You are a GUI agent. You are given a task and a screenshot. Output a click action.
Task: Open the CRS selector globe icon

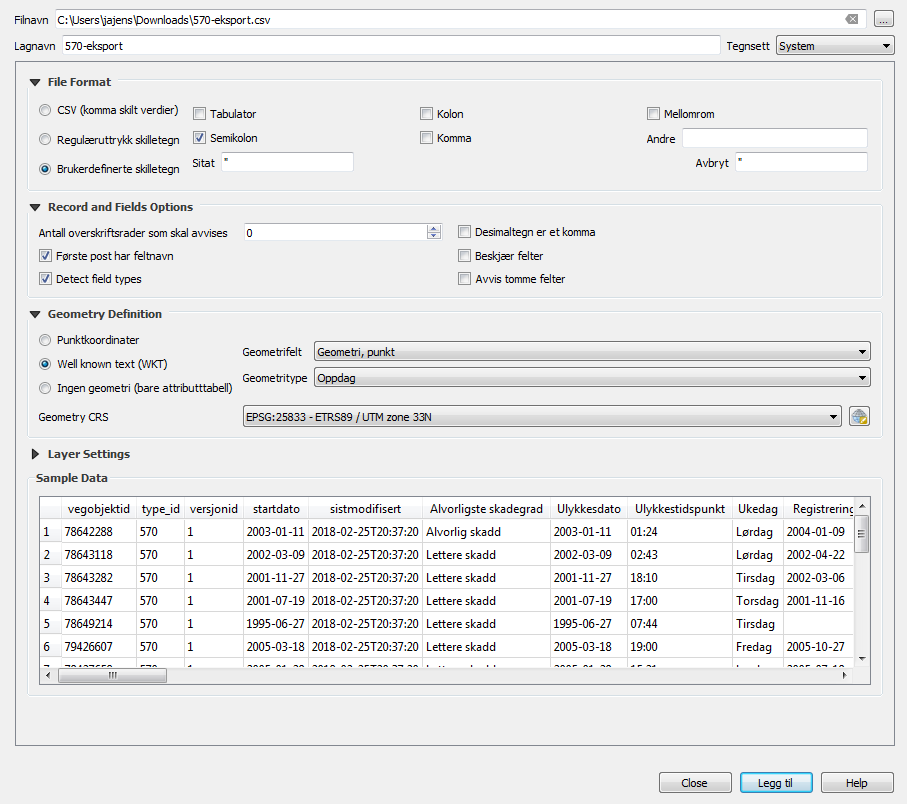tap(859, 416)
